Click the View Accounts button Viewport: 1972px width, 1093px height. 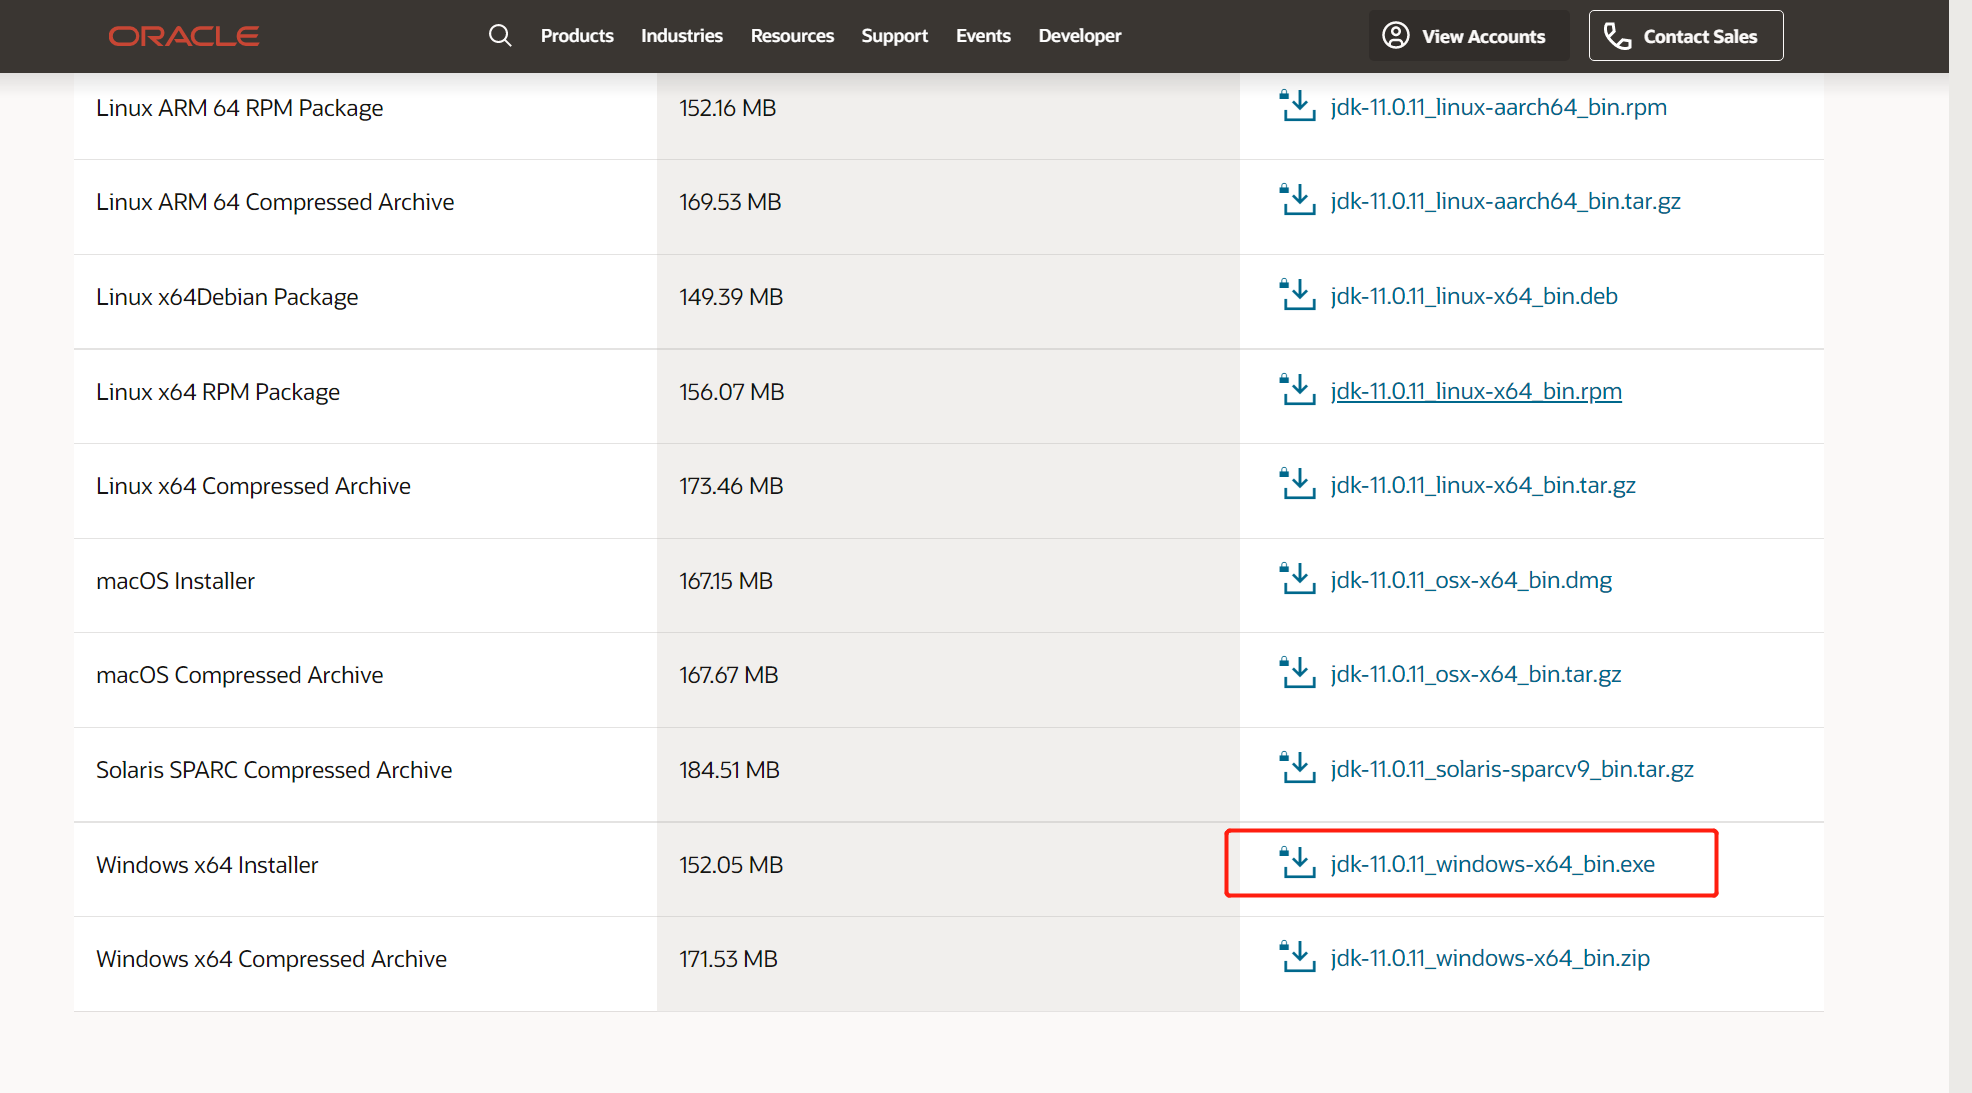point(1466,36)
